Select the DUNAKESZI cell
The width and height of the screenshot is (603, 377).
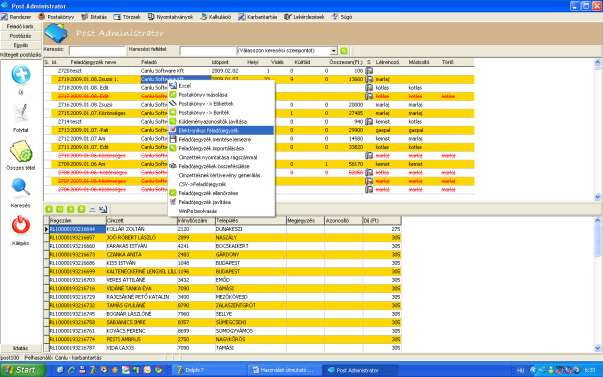(x=251, y=229)
